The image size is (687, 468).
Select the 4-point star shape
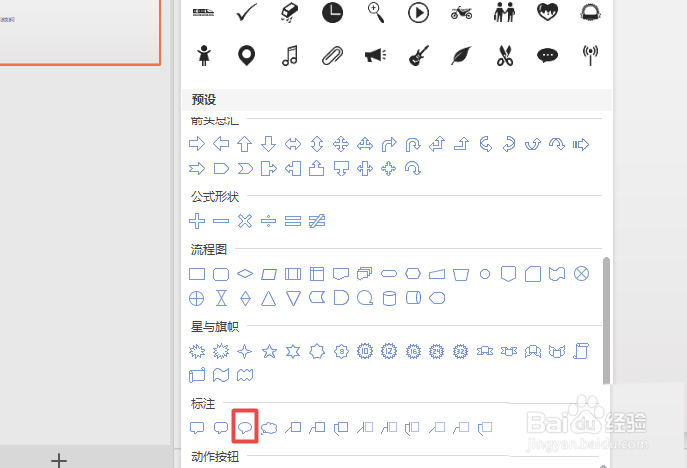pyautogui.click(x=244, y=351)
